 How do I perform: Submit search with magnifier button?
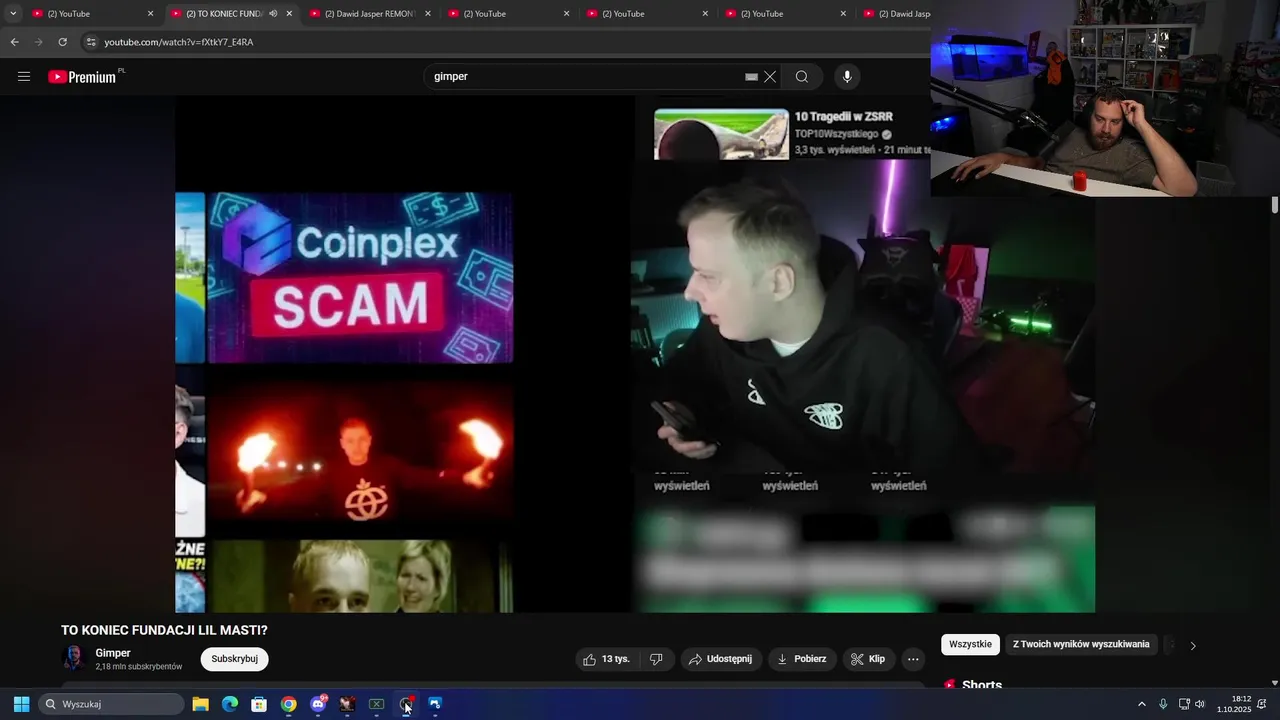coord(802,76)
